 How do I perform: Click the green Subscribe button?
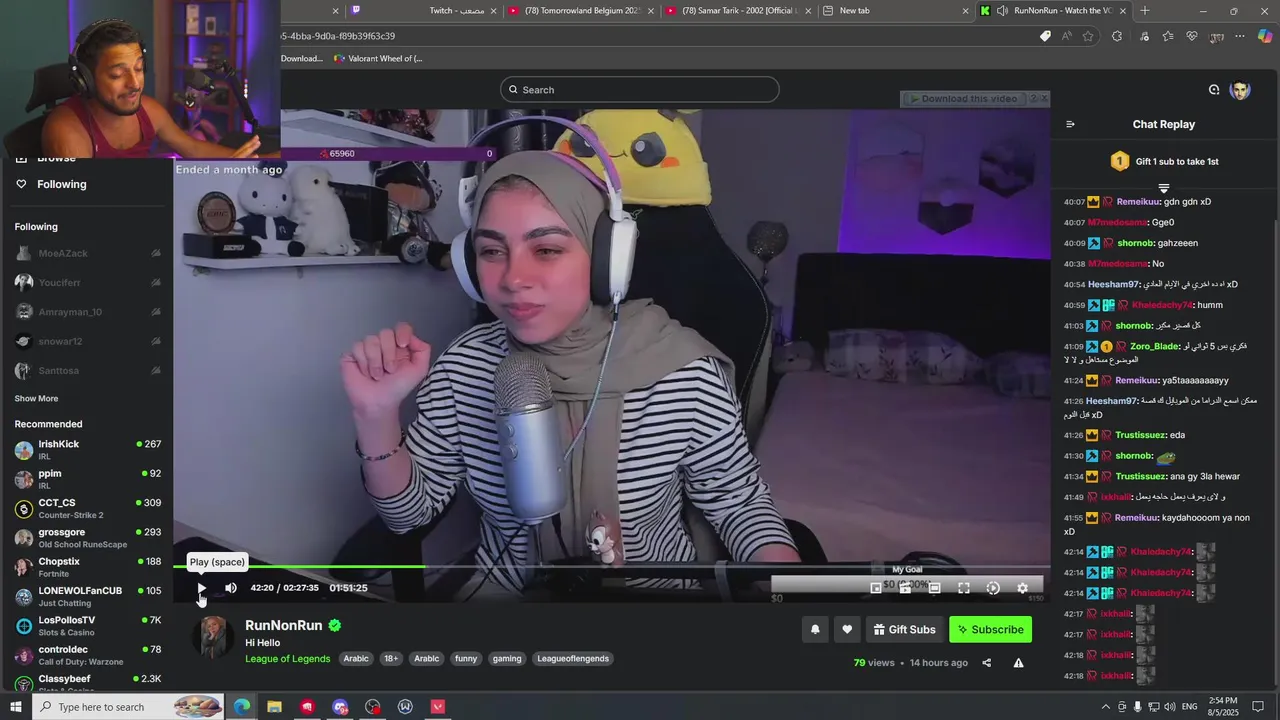(x=990, y=629)
